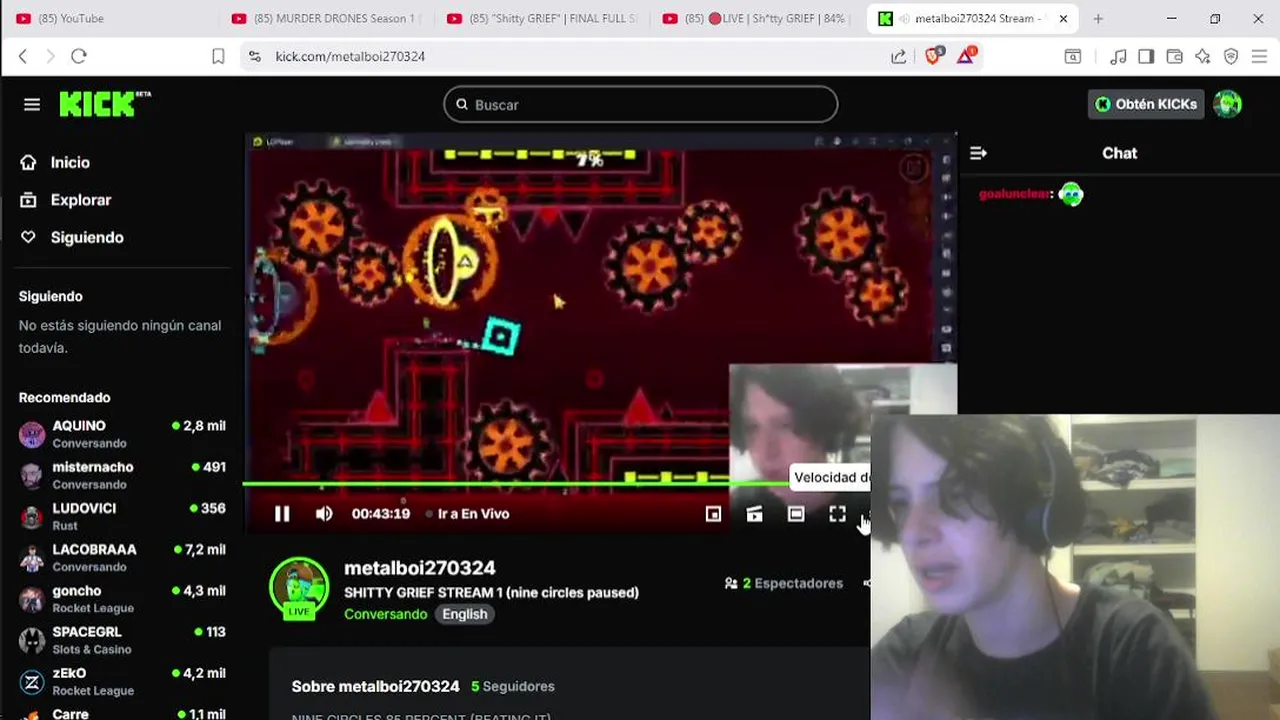The height and width of the screenshot is (720, 1280).
Task: Open the user avatar menu on Kick
Action: [x=1227, y=104]
